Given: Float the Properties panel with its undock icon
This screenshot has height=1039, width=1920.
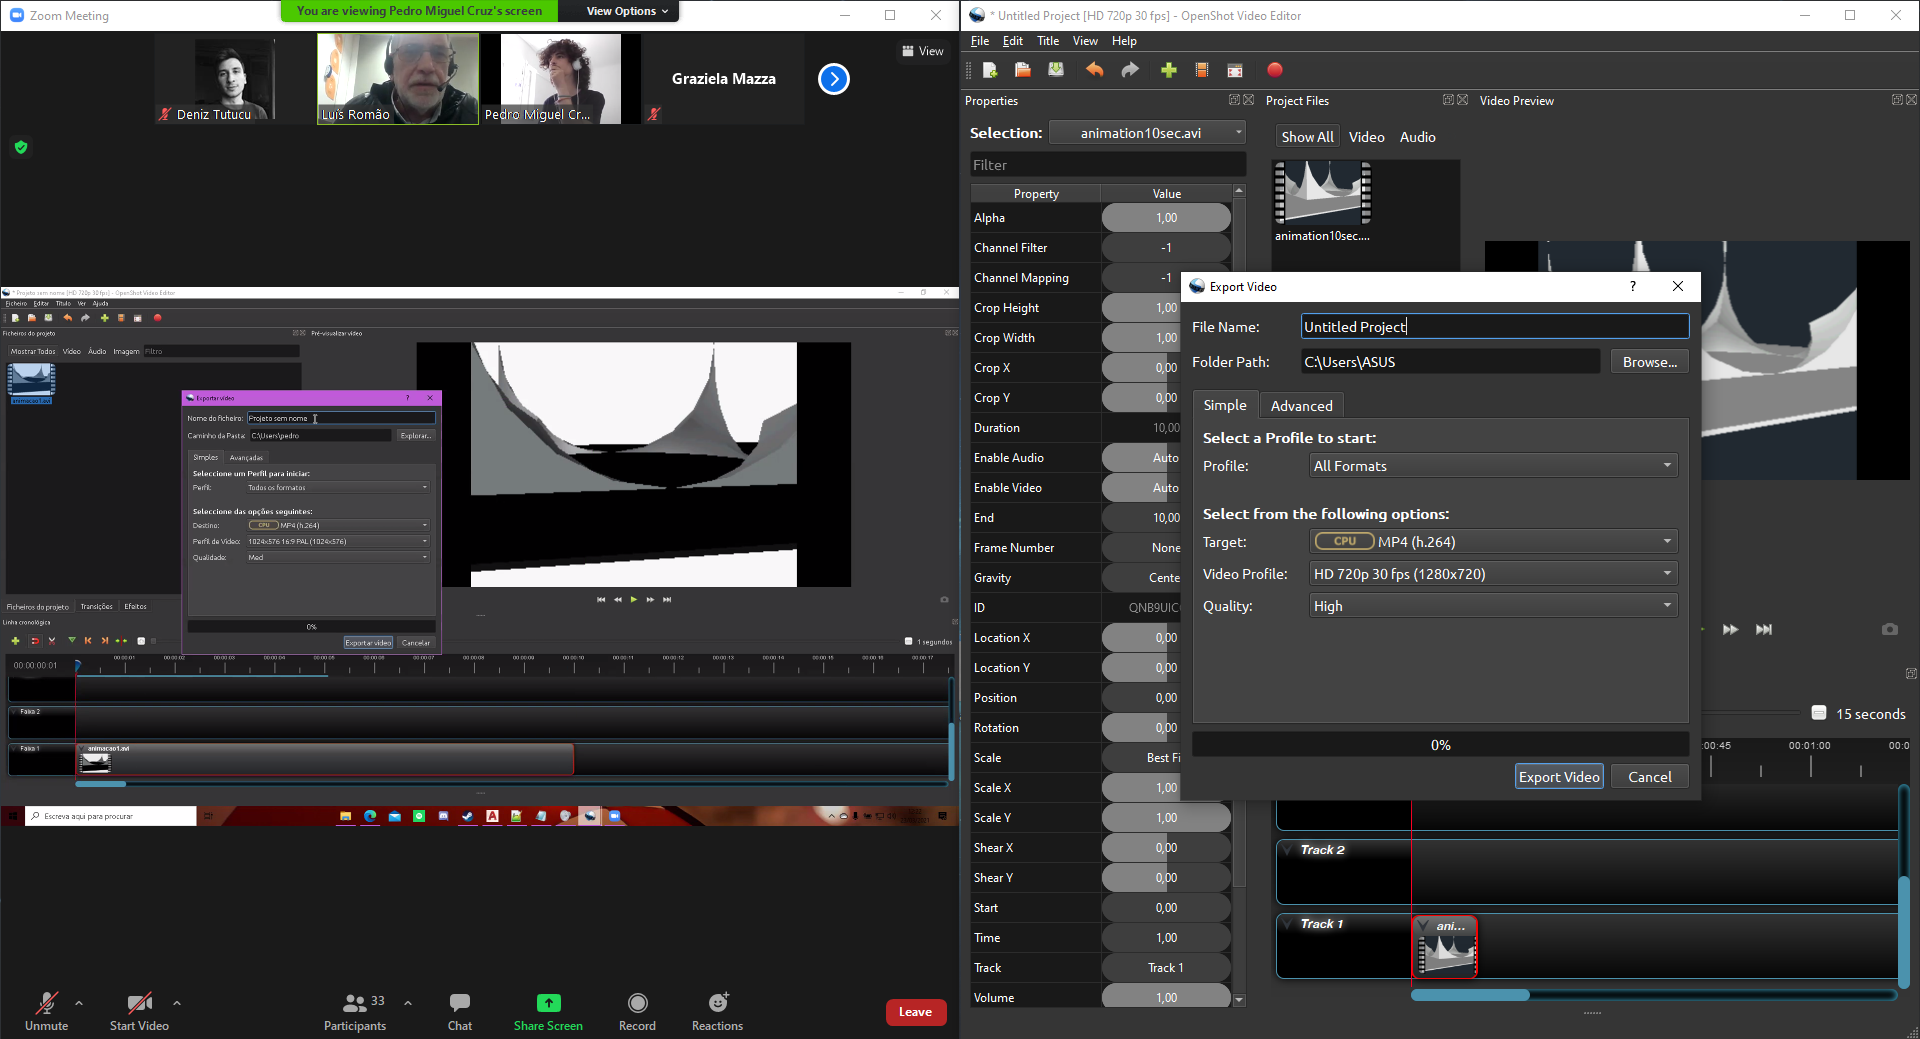Looking at the screenshot, I should [x=1234, y=100].
